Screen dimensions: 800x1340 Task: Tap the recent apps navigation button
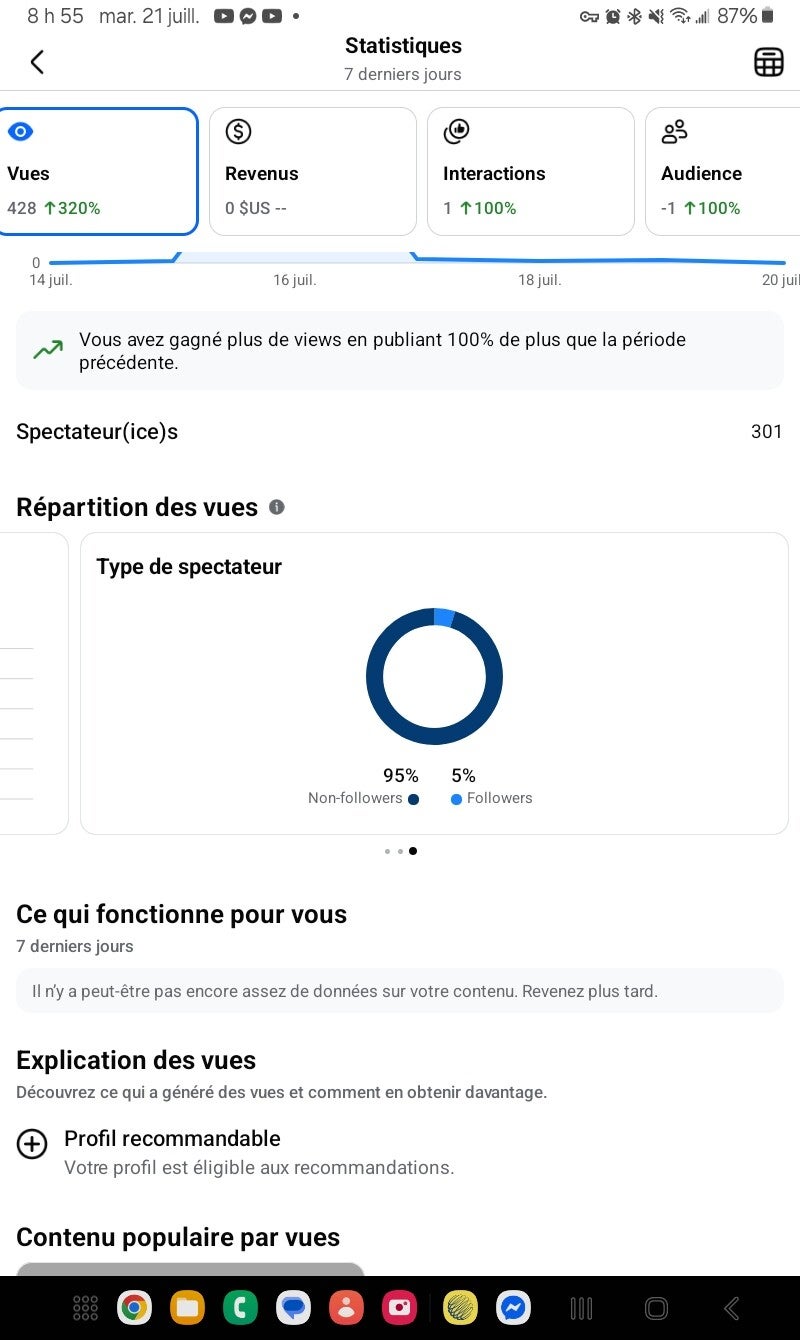pos(581,1307)
